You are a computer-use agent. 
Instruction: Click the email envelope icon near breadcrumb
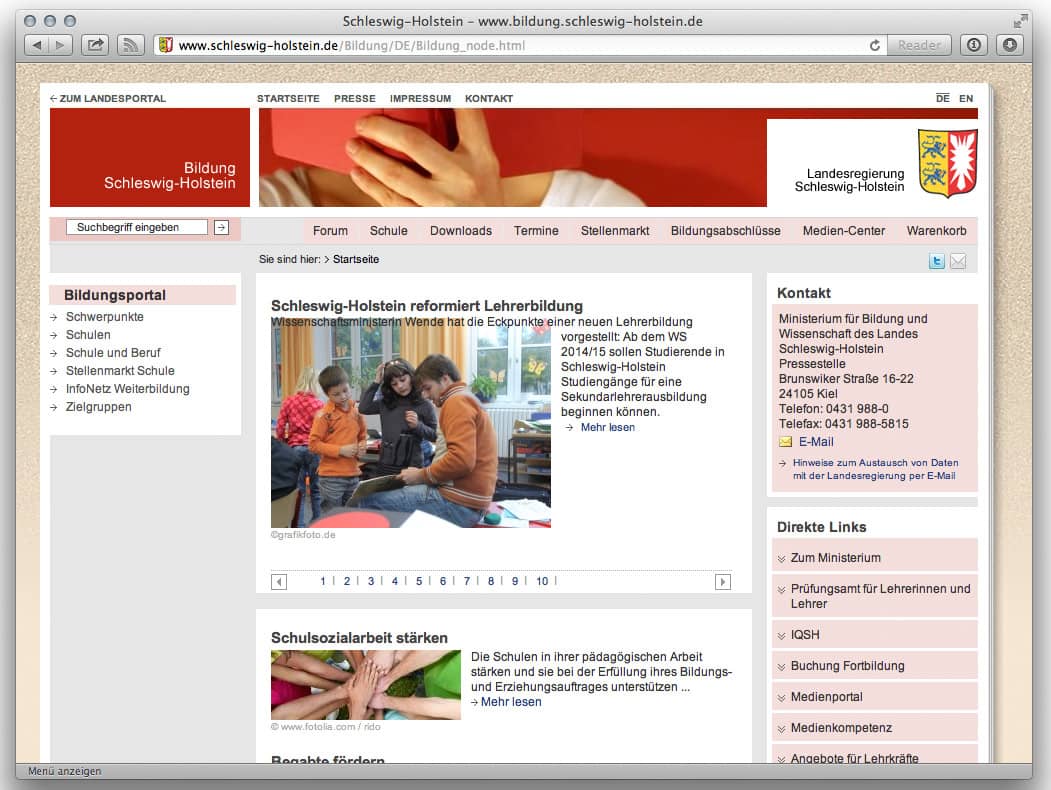point(958,261)
